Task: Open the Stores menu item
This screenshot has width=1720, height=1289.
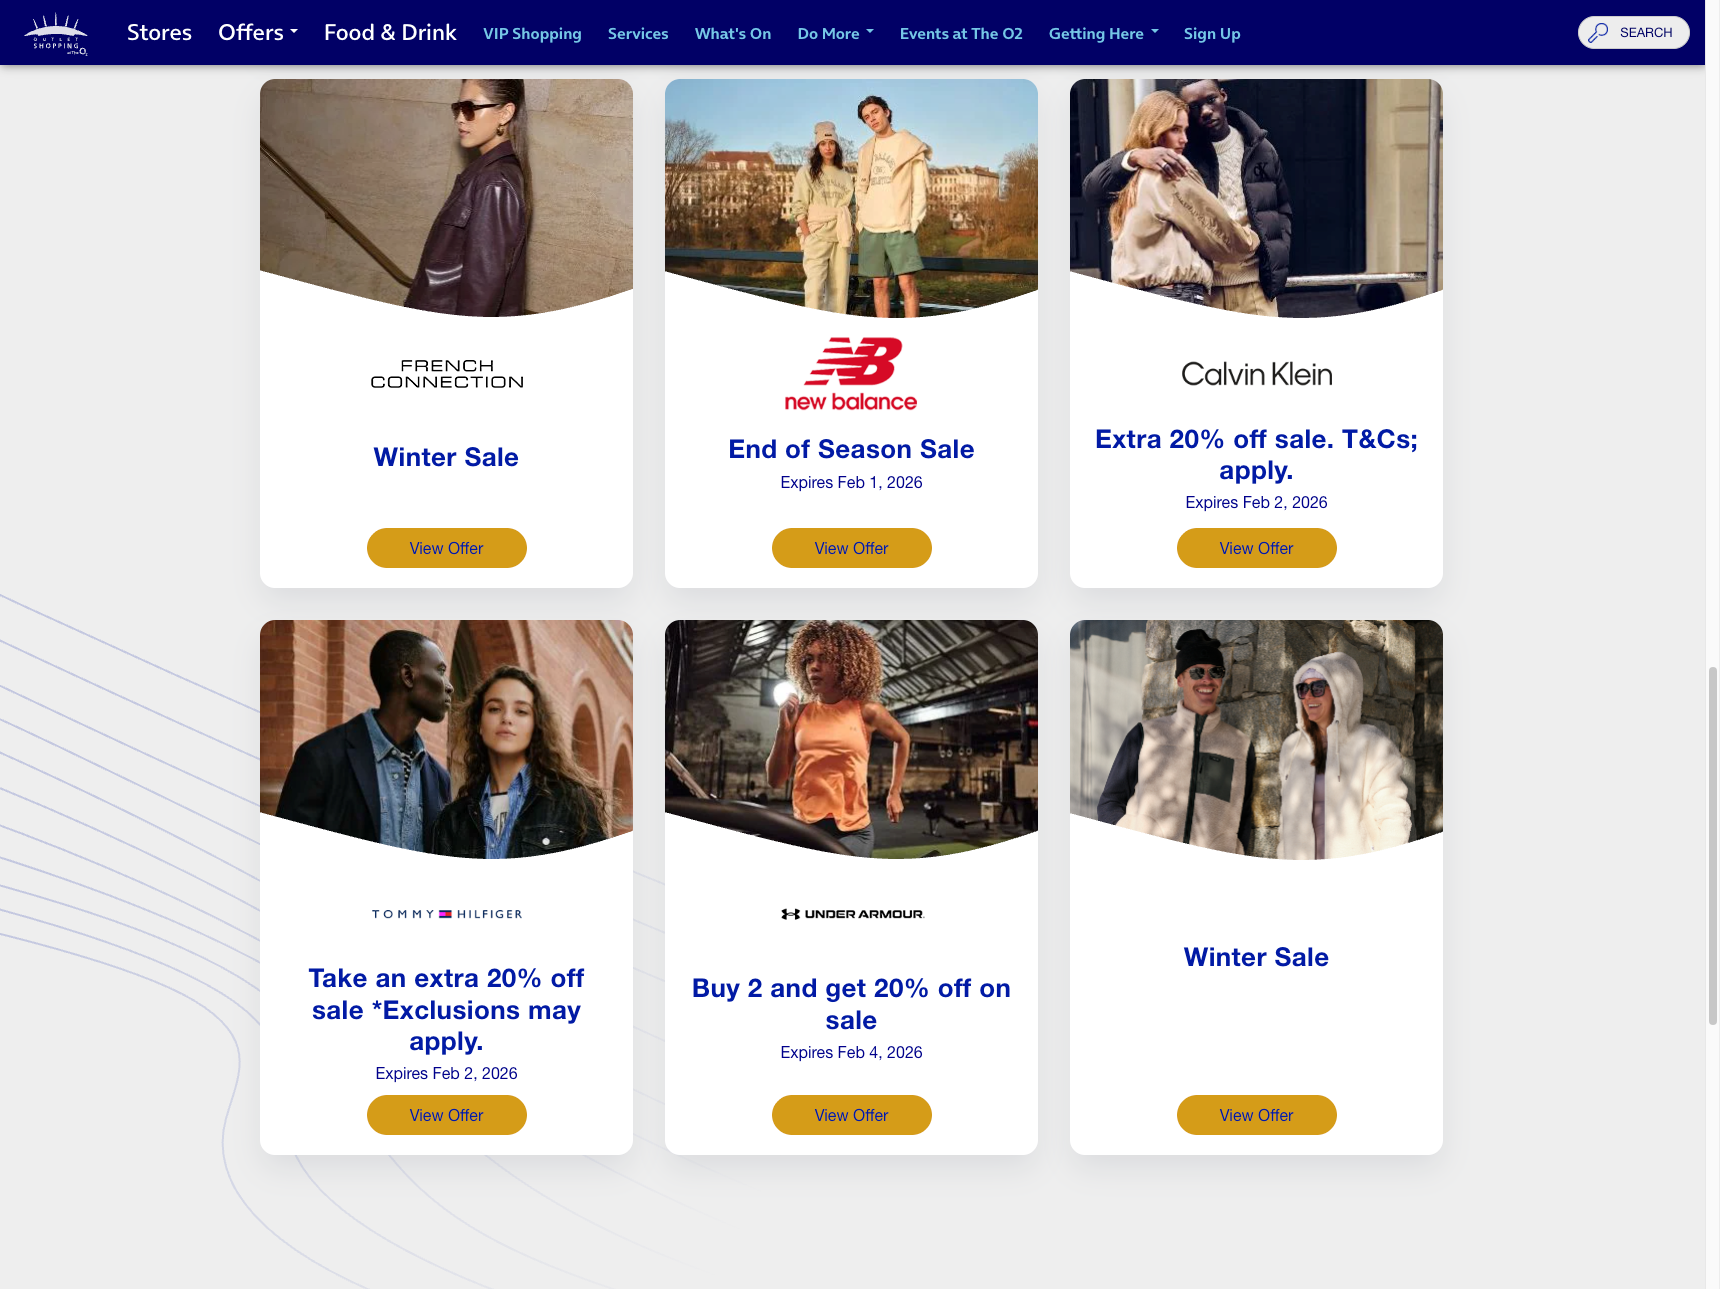Action: pyautogui.click(x=159, y=32)
